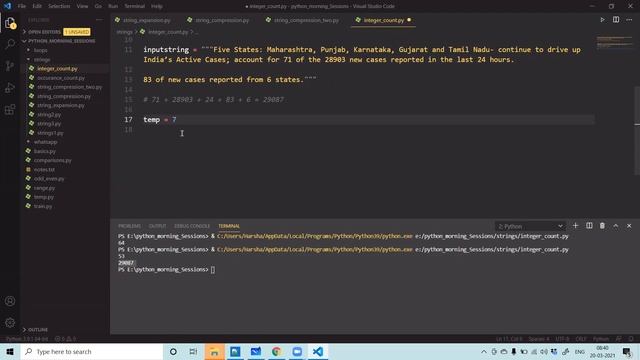640x360 pixels.
Task: Open terminal selector dropdown '2: Python'
Action: pos(530,226)
